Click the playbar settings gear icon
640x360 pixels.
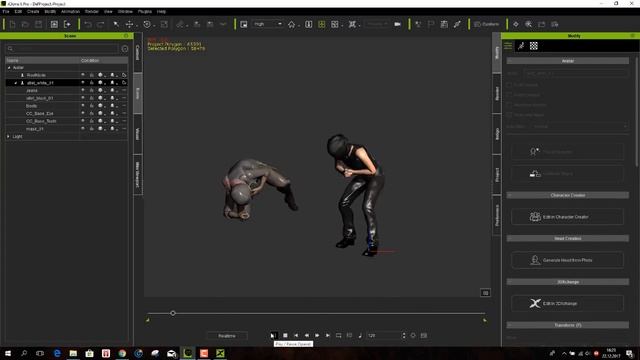tap(413, 336)
